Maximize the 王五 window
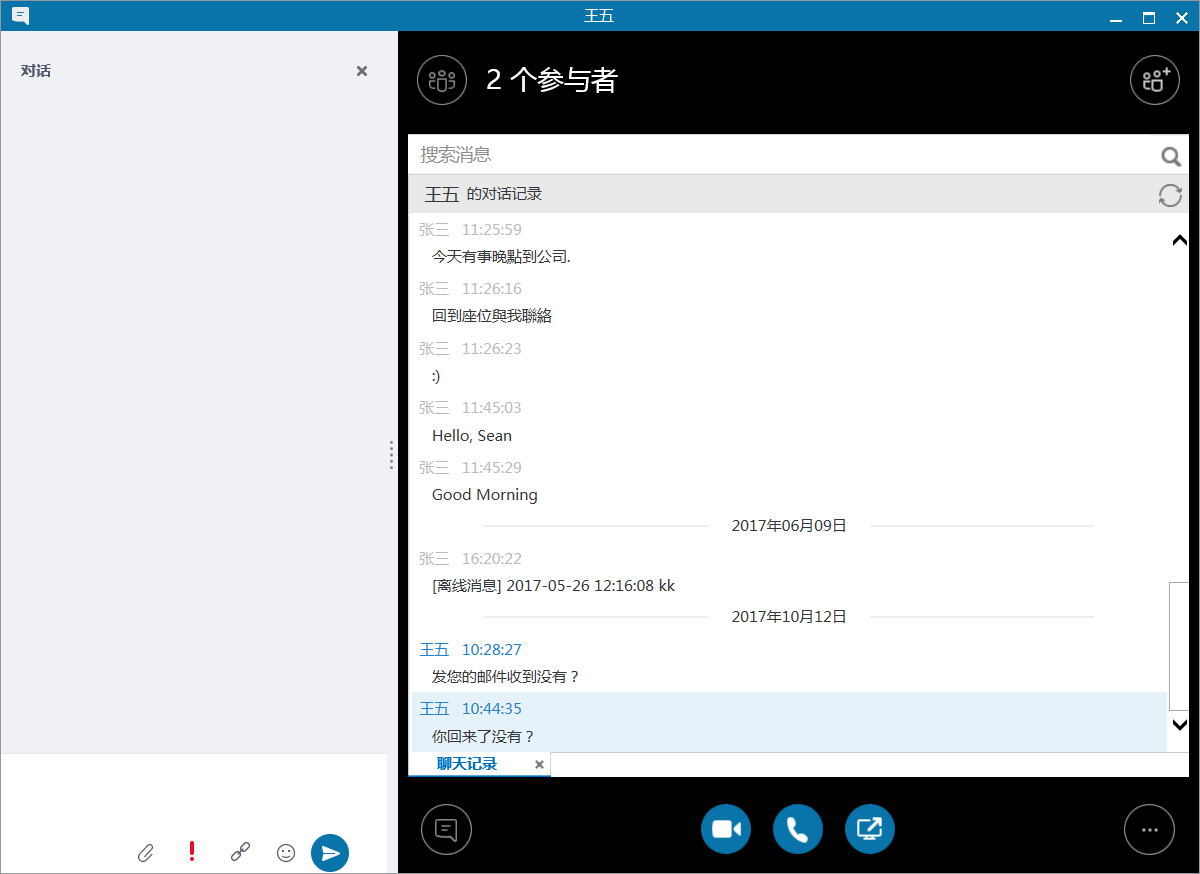The width and height of the screenshot is (1200, 874). tap(1149, 17)
